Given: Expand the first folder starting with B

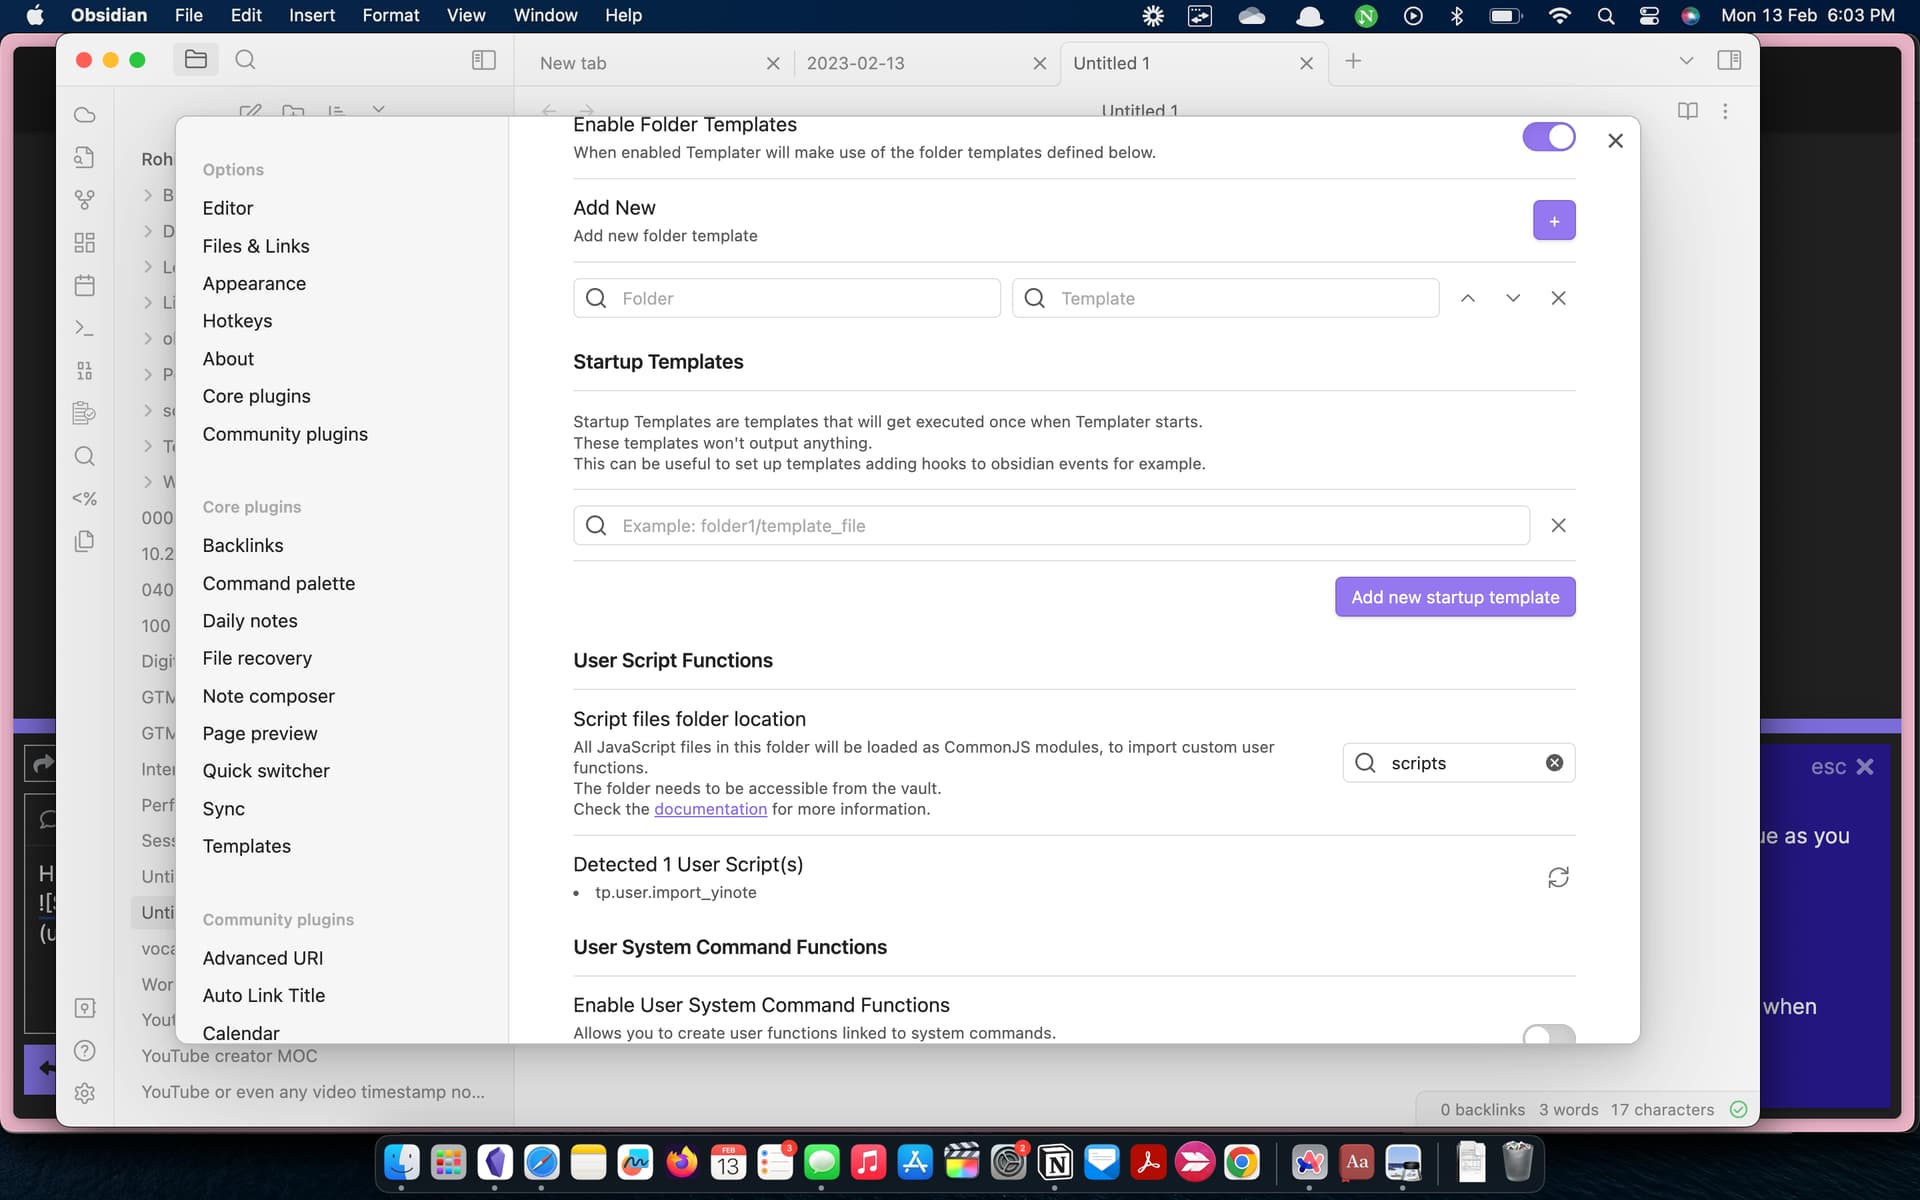Looking at the screenshot, I should point(148,195).
